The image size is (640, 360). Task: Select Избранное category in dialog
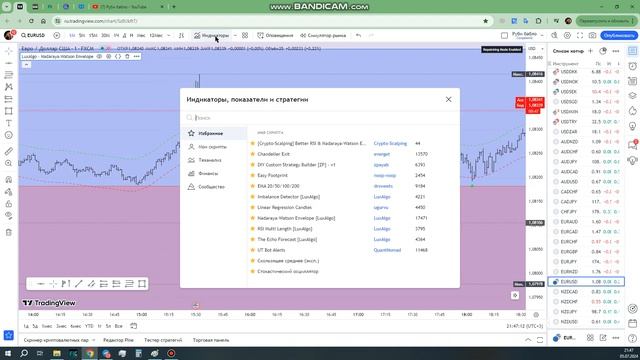(x=214, y=133)
